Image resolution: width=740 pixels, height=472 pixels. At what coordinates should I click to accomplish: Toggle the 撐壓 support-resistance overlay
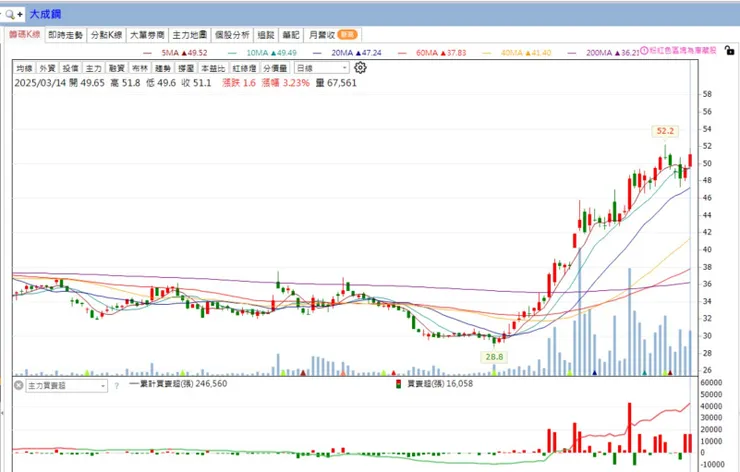coord(186,68)
